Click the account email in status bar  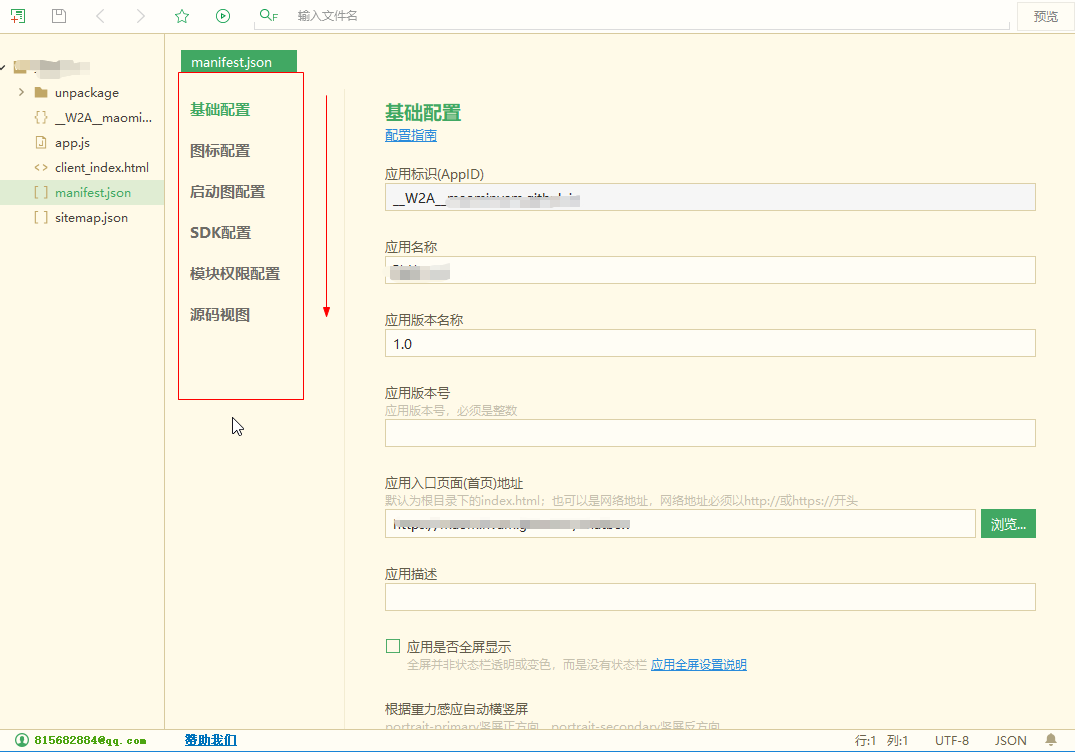coord(90,740)
